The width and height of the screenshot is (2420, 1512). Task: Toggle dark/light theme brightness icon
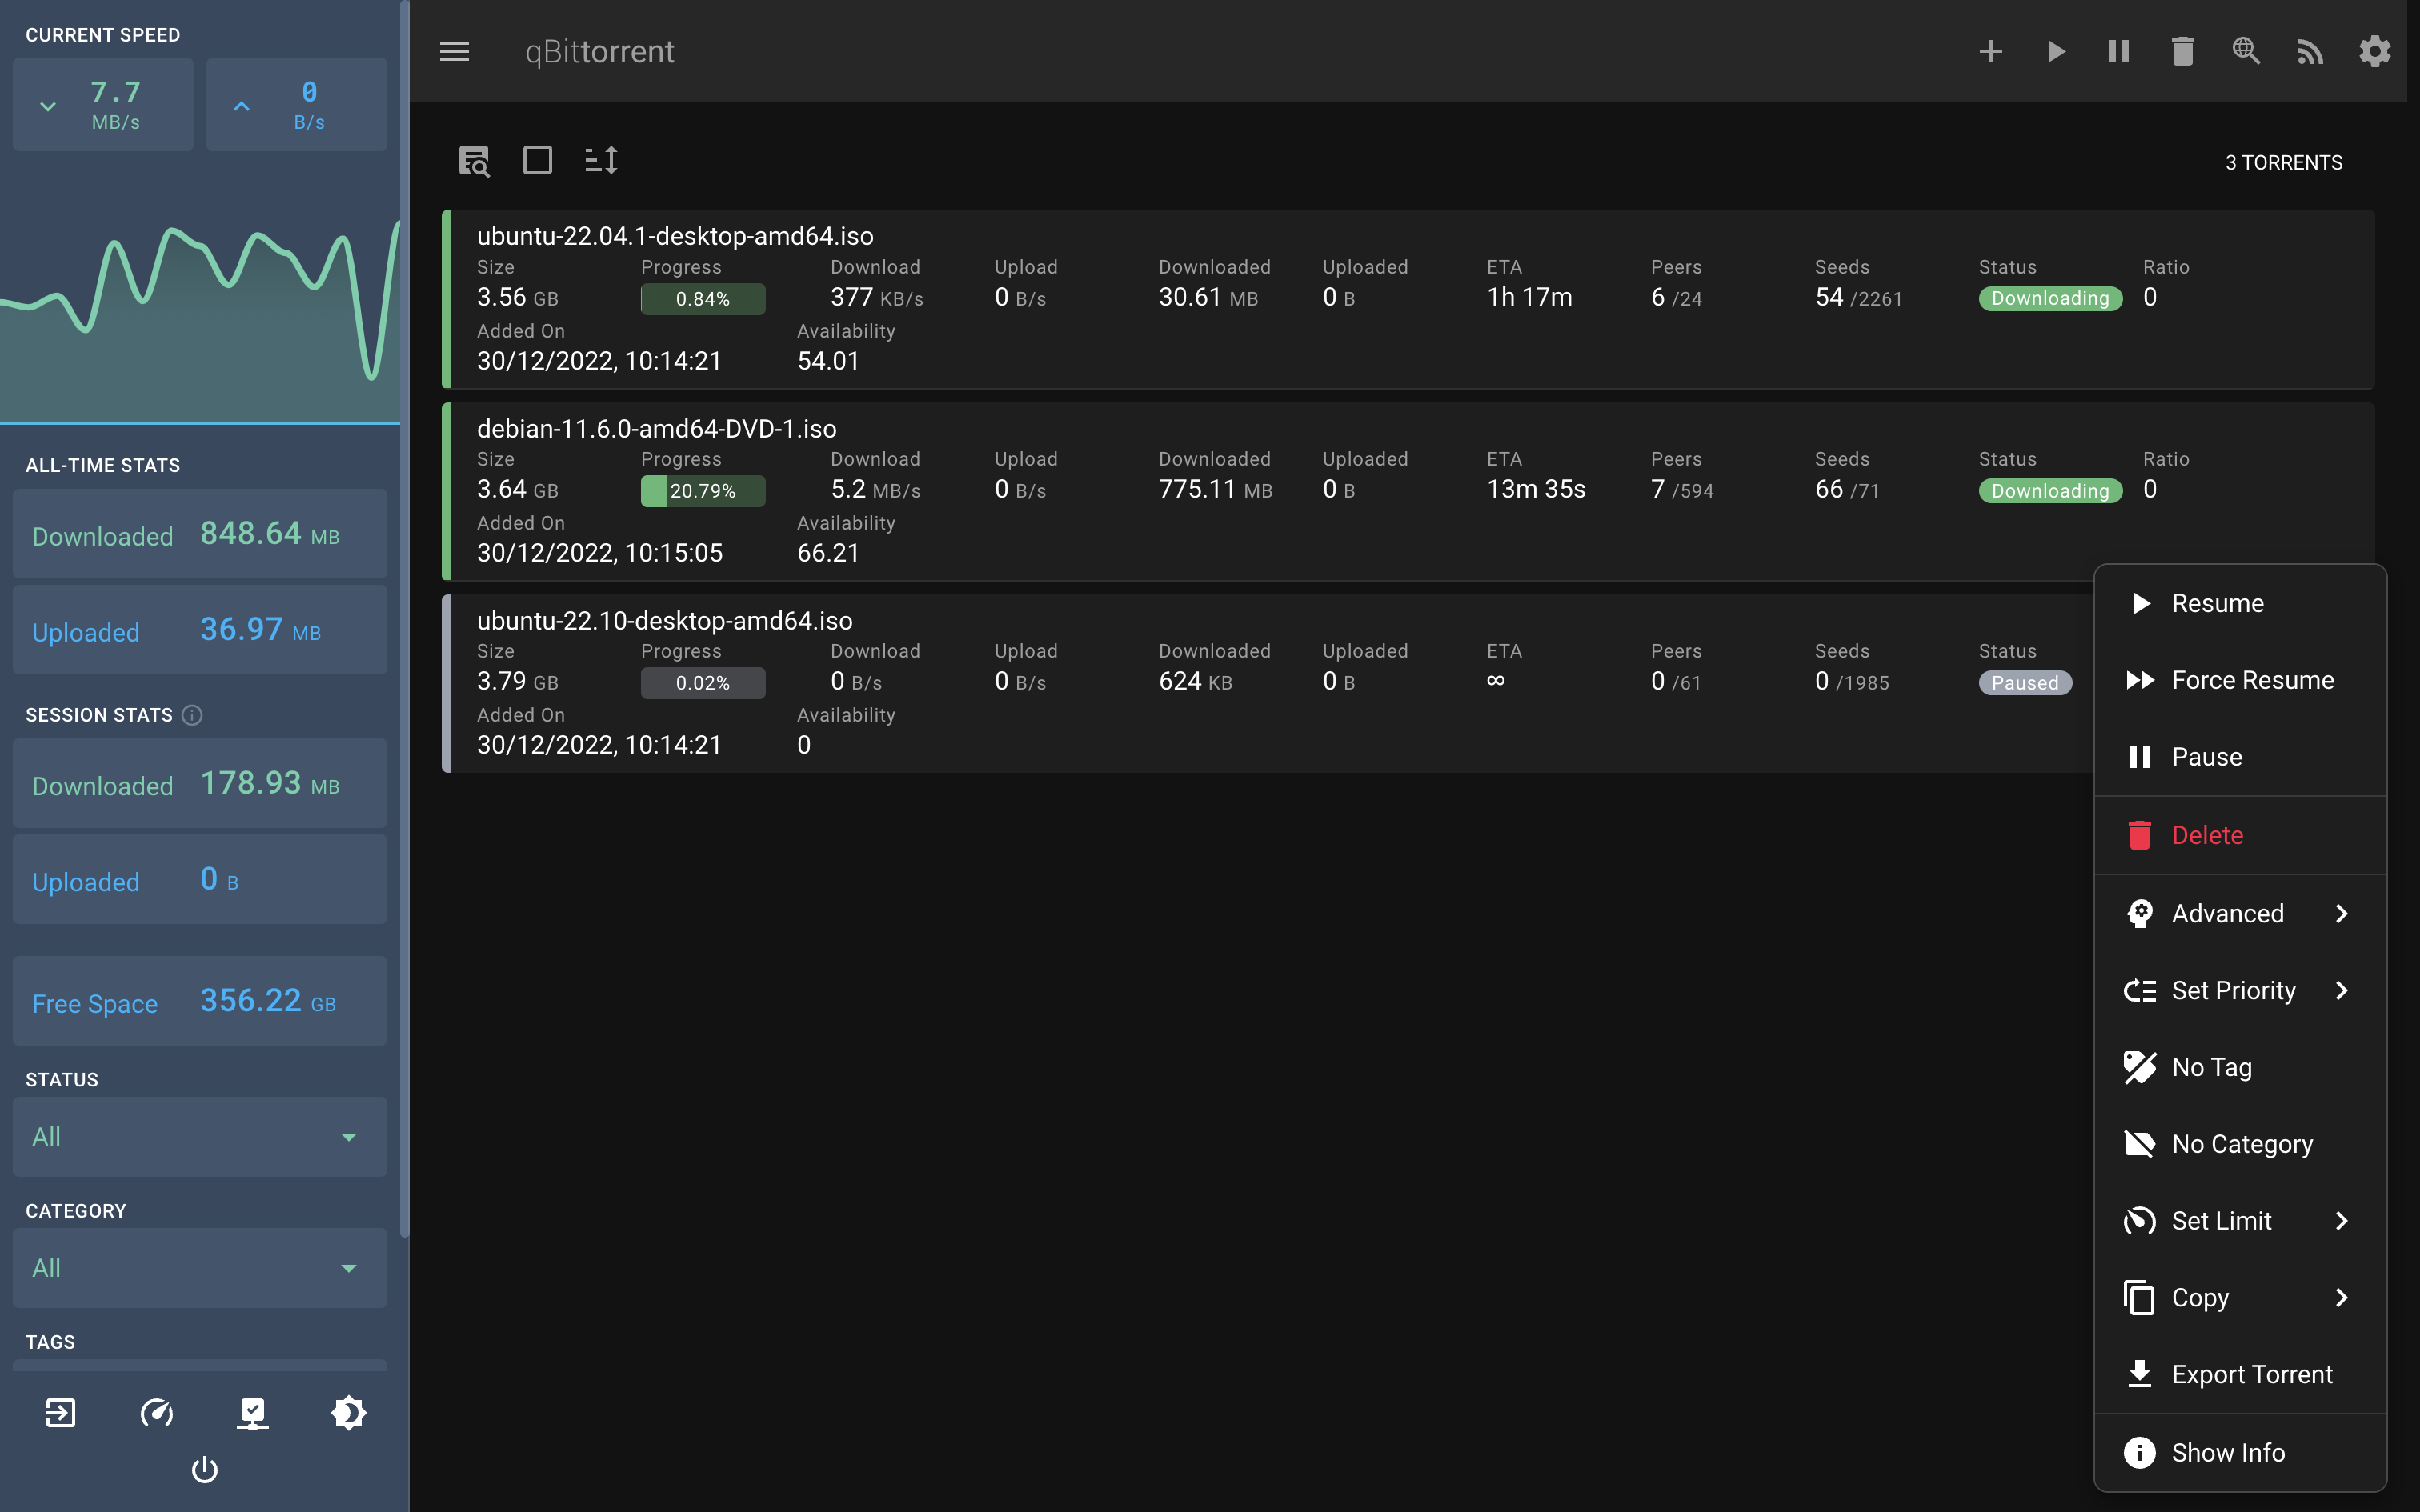[348, 1412]
